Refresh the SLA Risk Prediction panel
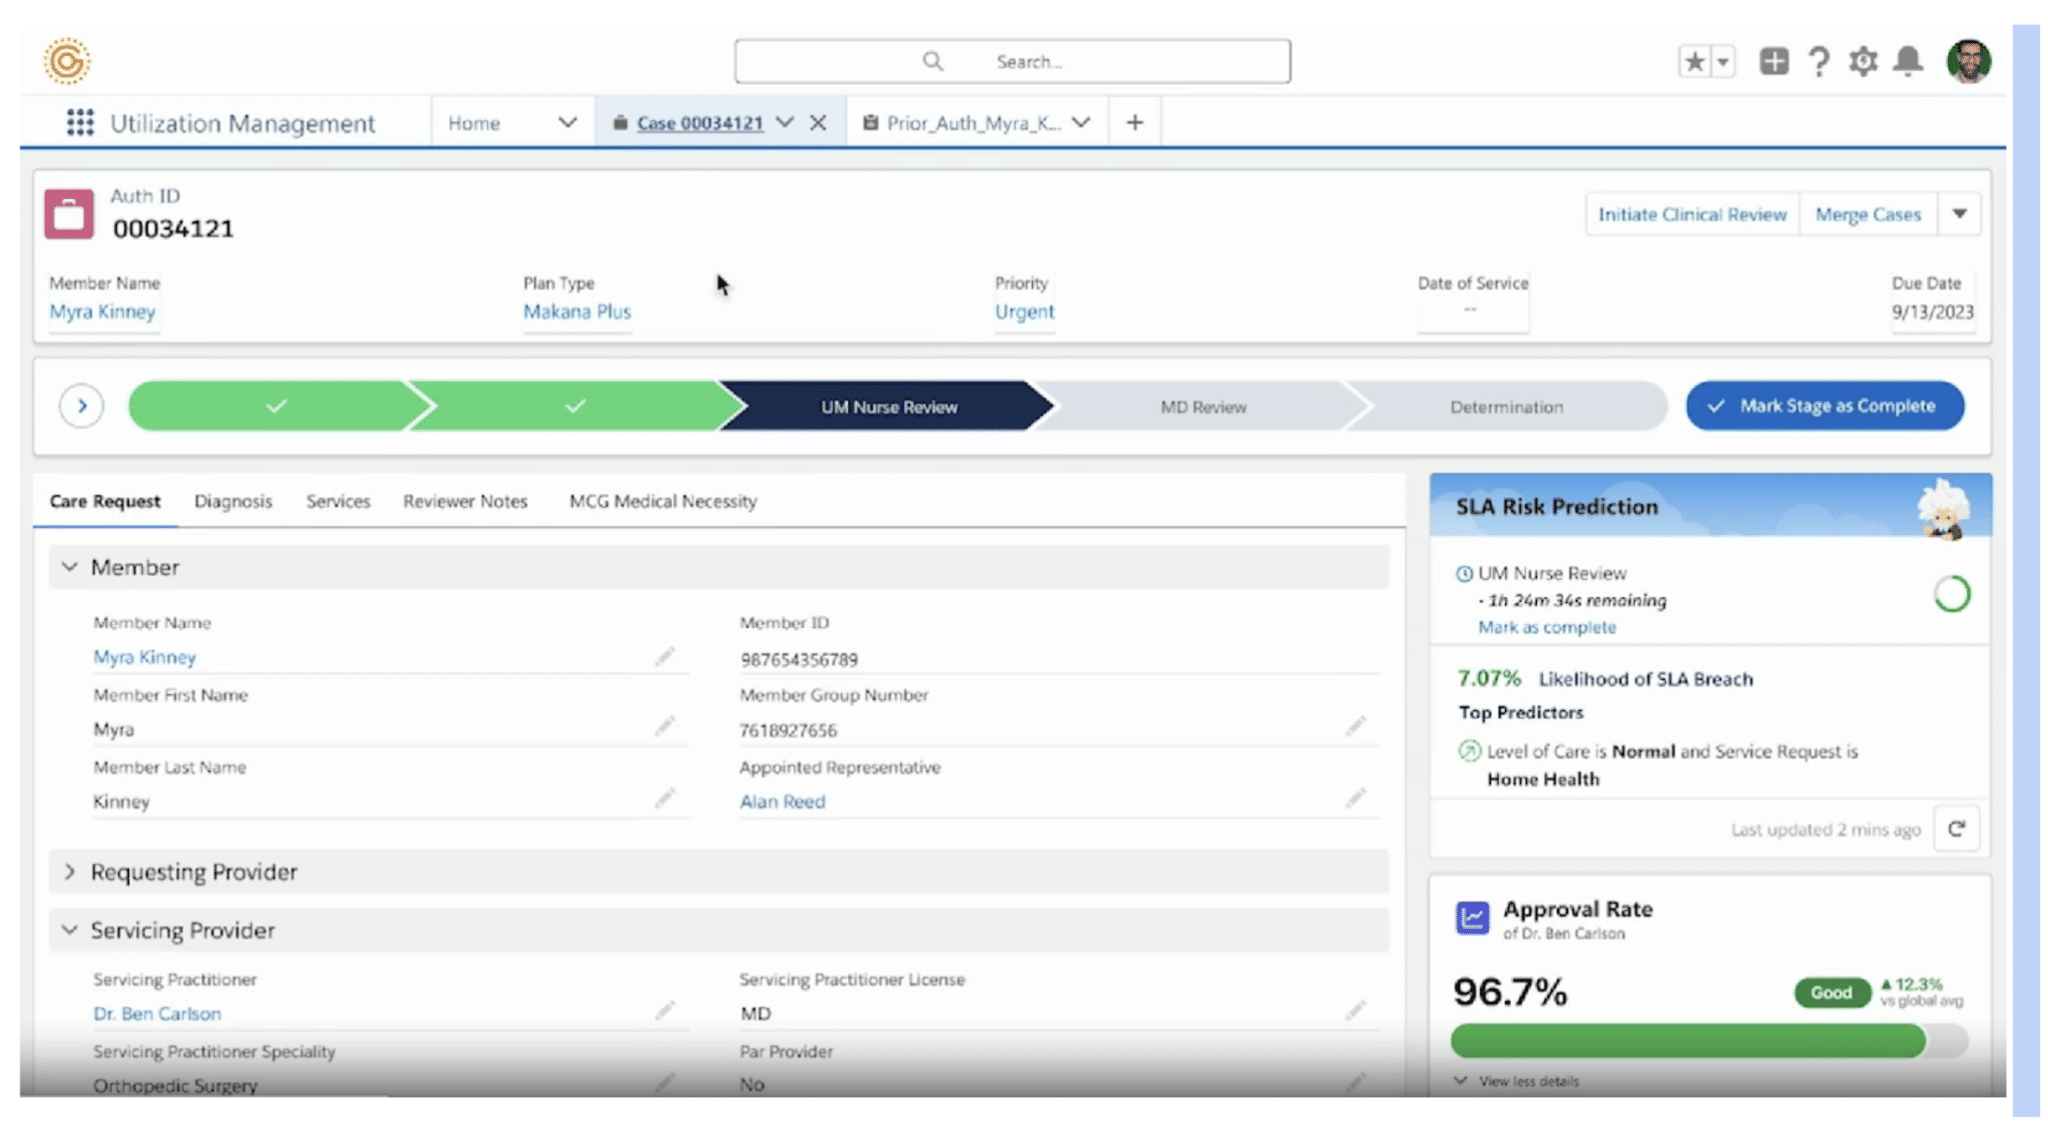 [1956, 829]
